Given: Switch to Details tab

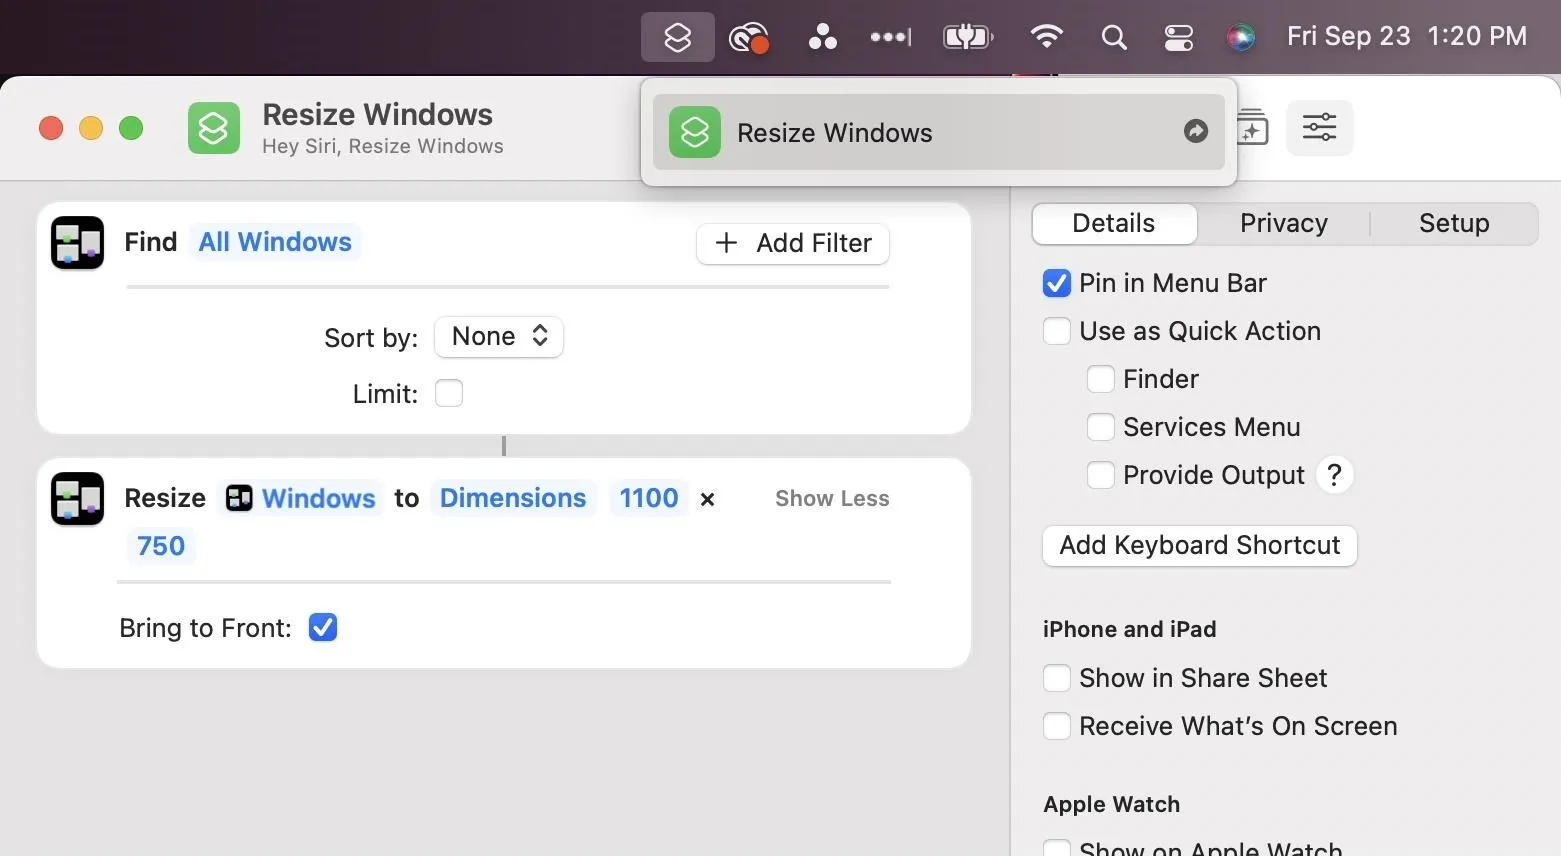Looking at the screenshot, I should click(1114, 223).
